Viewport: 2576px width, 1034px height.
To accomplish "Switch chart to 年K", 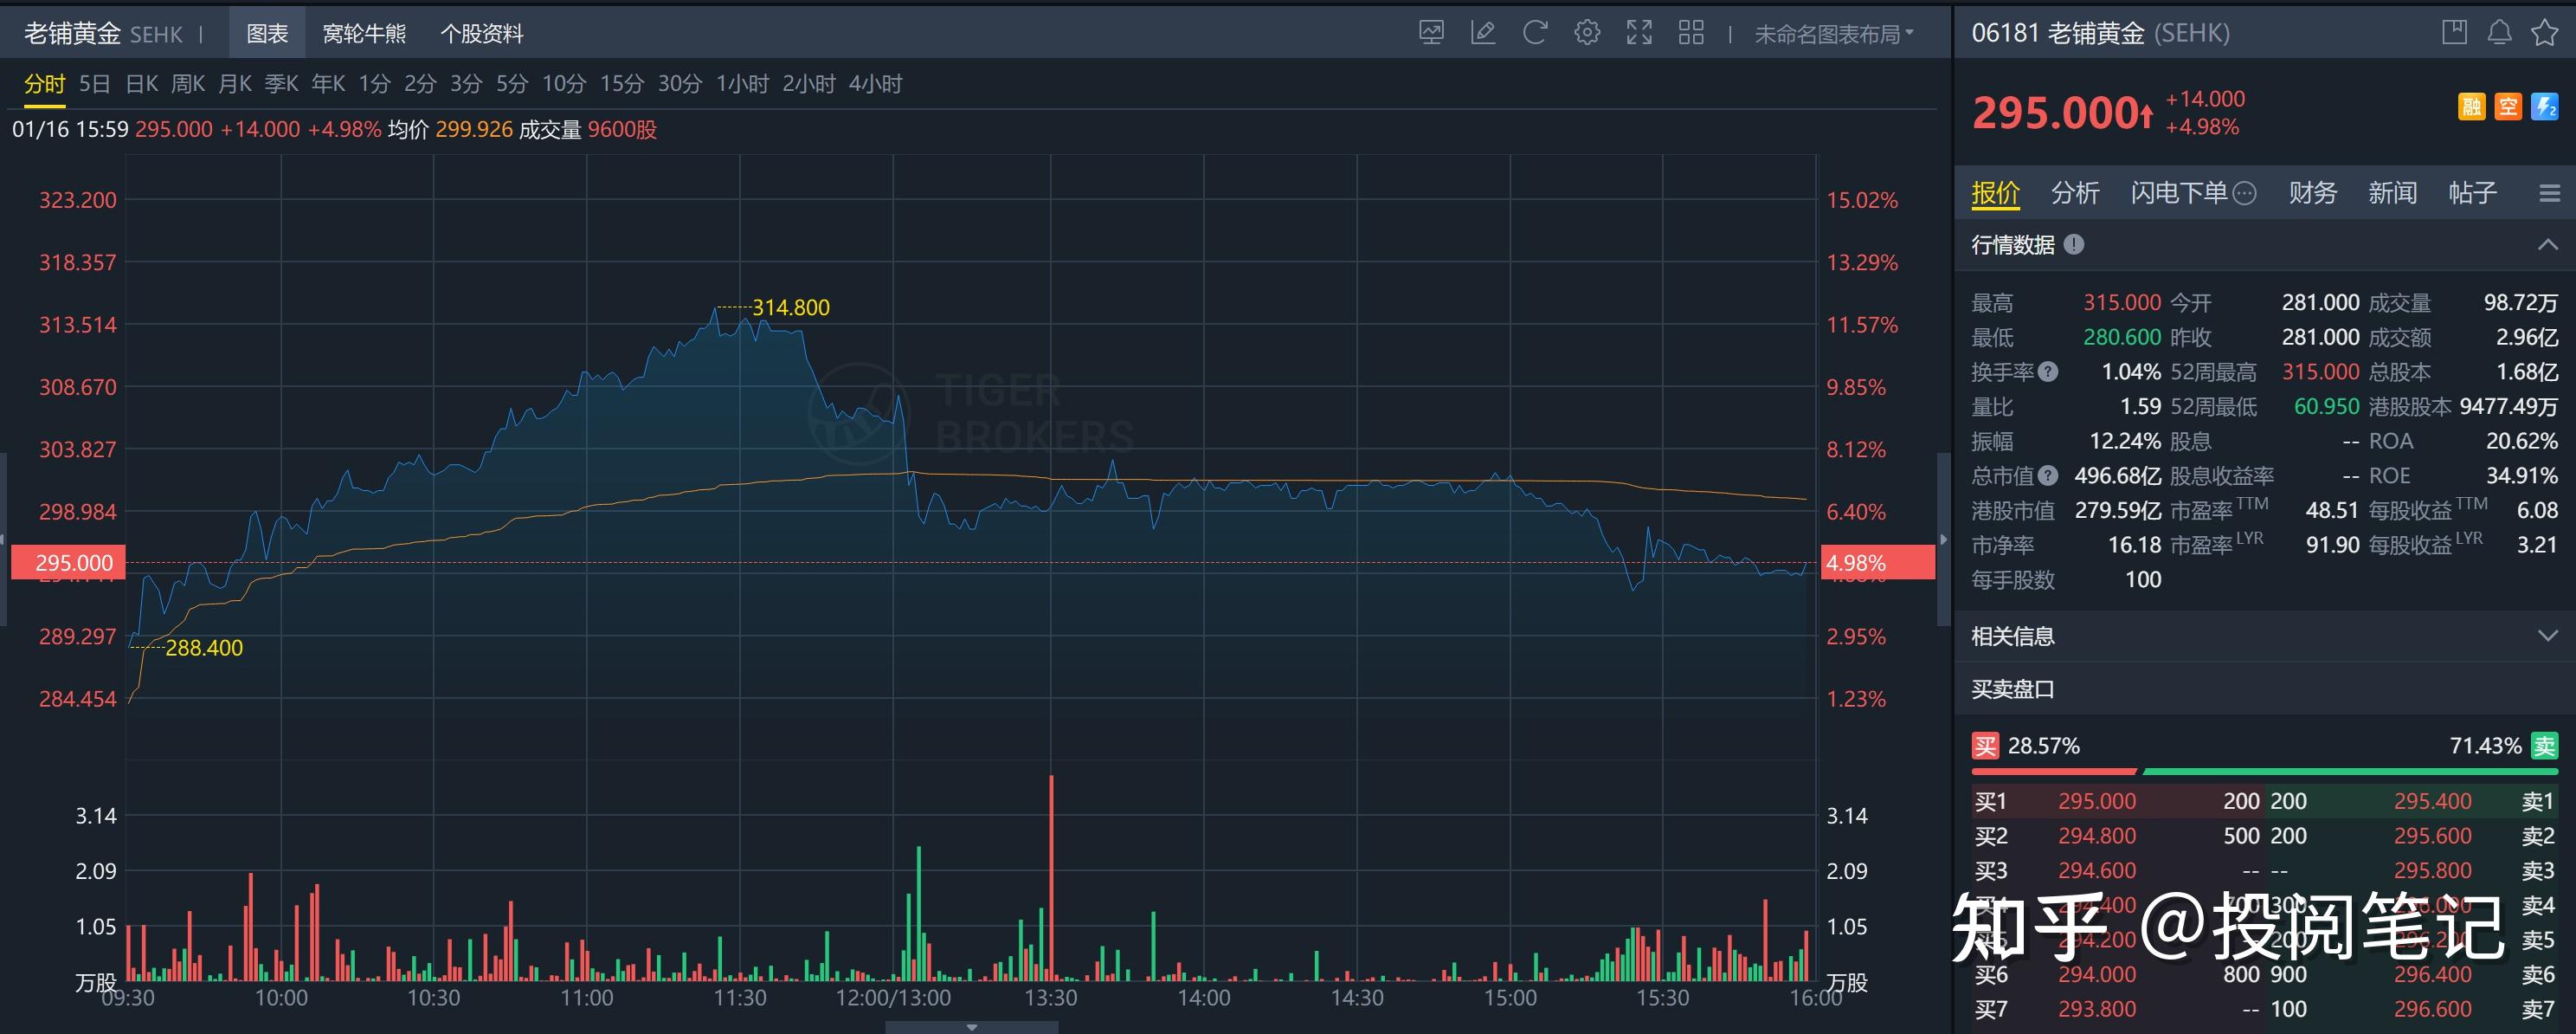I will click(x=328, y=84).
